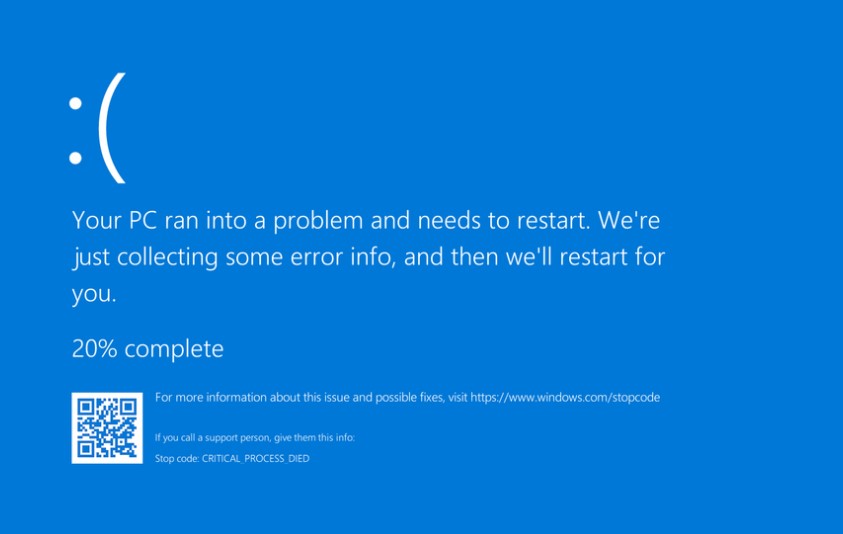Click the "20%" progress number
Image resolution: width=843 pixels, height=534 pixels.
(x=91, y=349)
